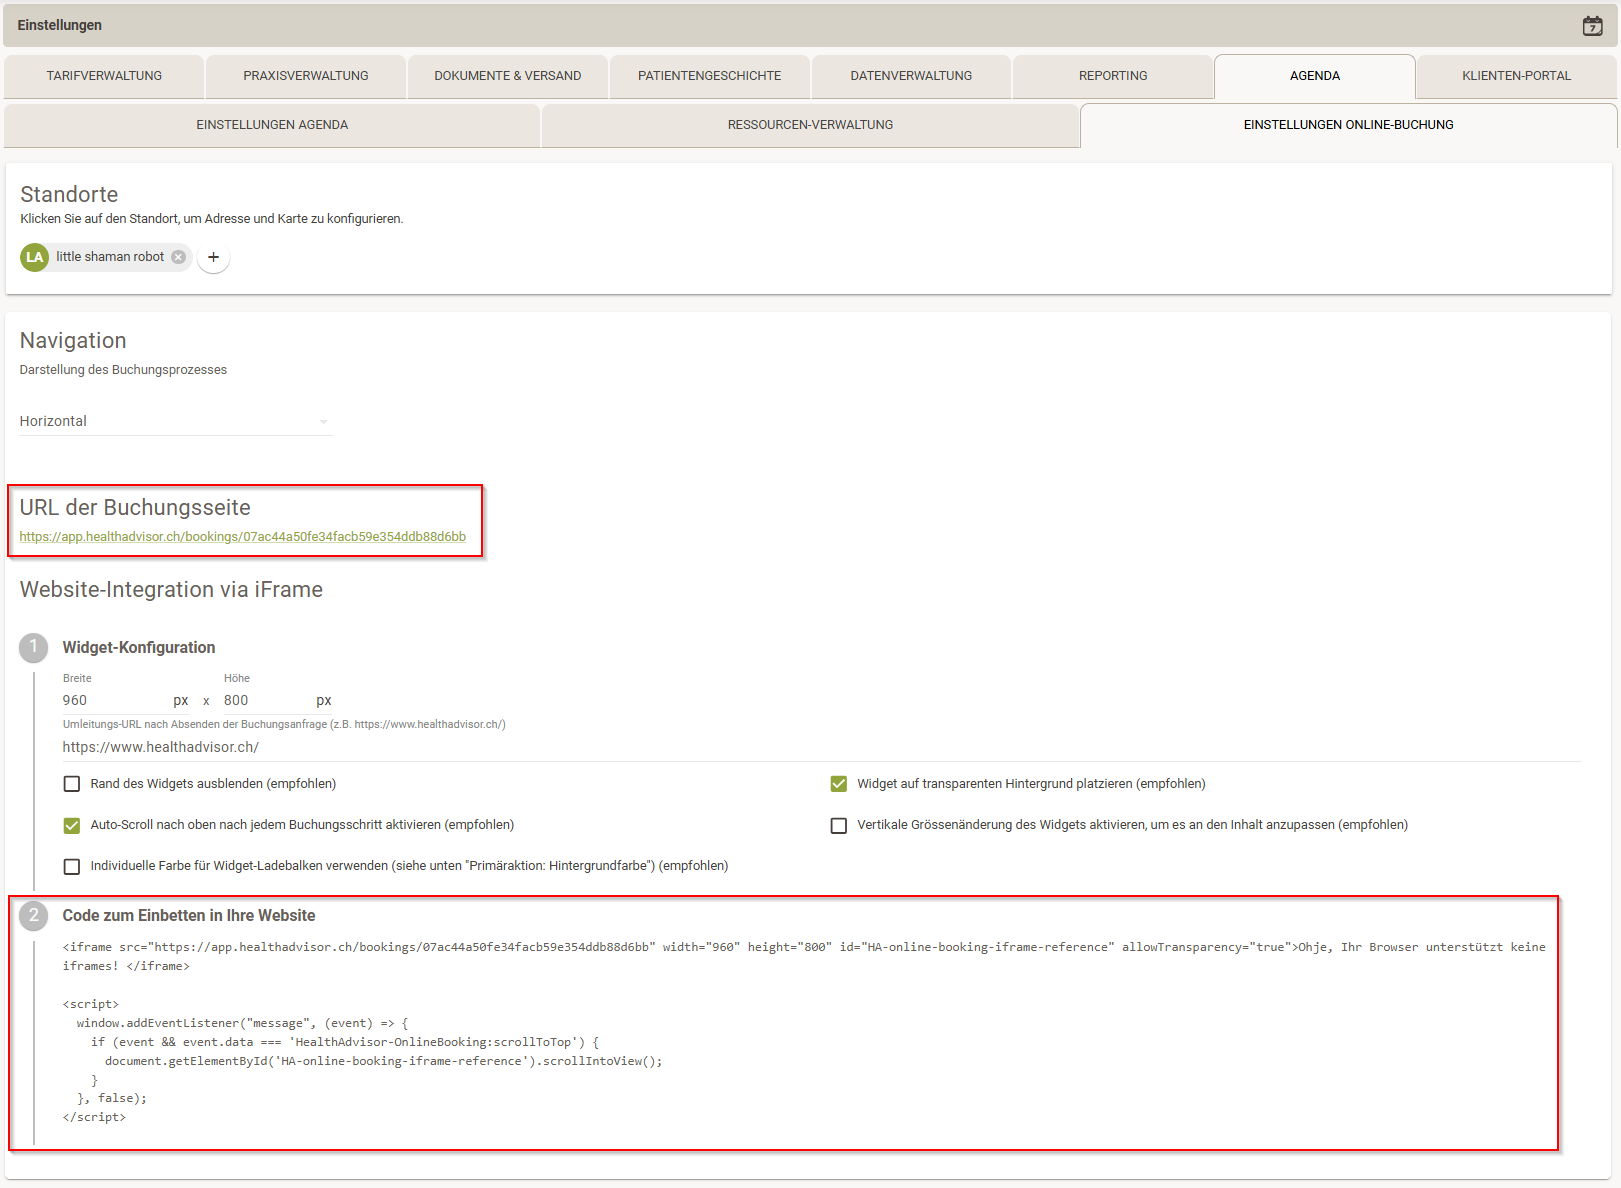1621x1188 pixels.
Task: Open the Dokumente & Versand tab
Action: pyautogui.click(x=508, y=76)
